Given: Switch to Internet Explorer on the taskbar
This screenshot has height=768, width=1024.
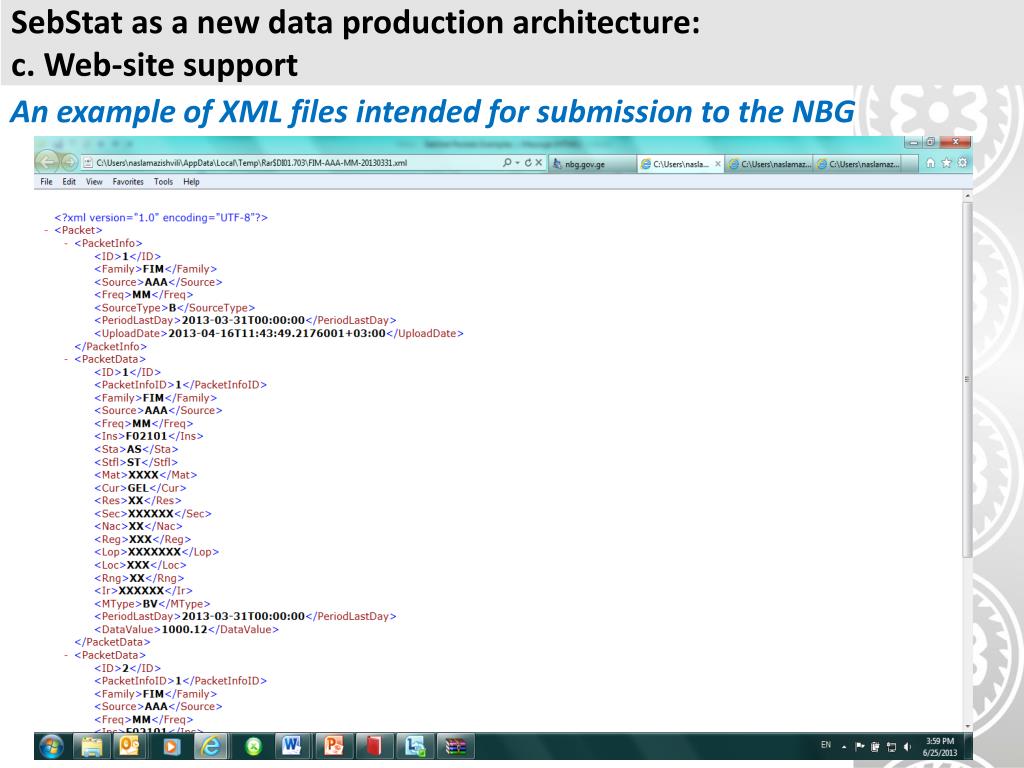Looking at the screenshot, I should [211, 746].
